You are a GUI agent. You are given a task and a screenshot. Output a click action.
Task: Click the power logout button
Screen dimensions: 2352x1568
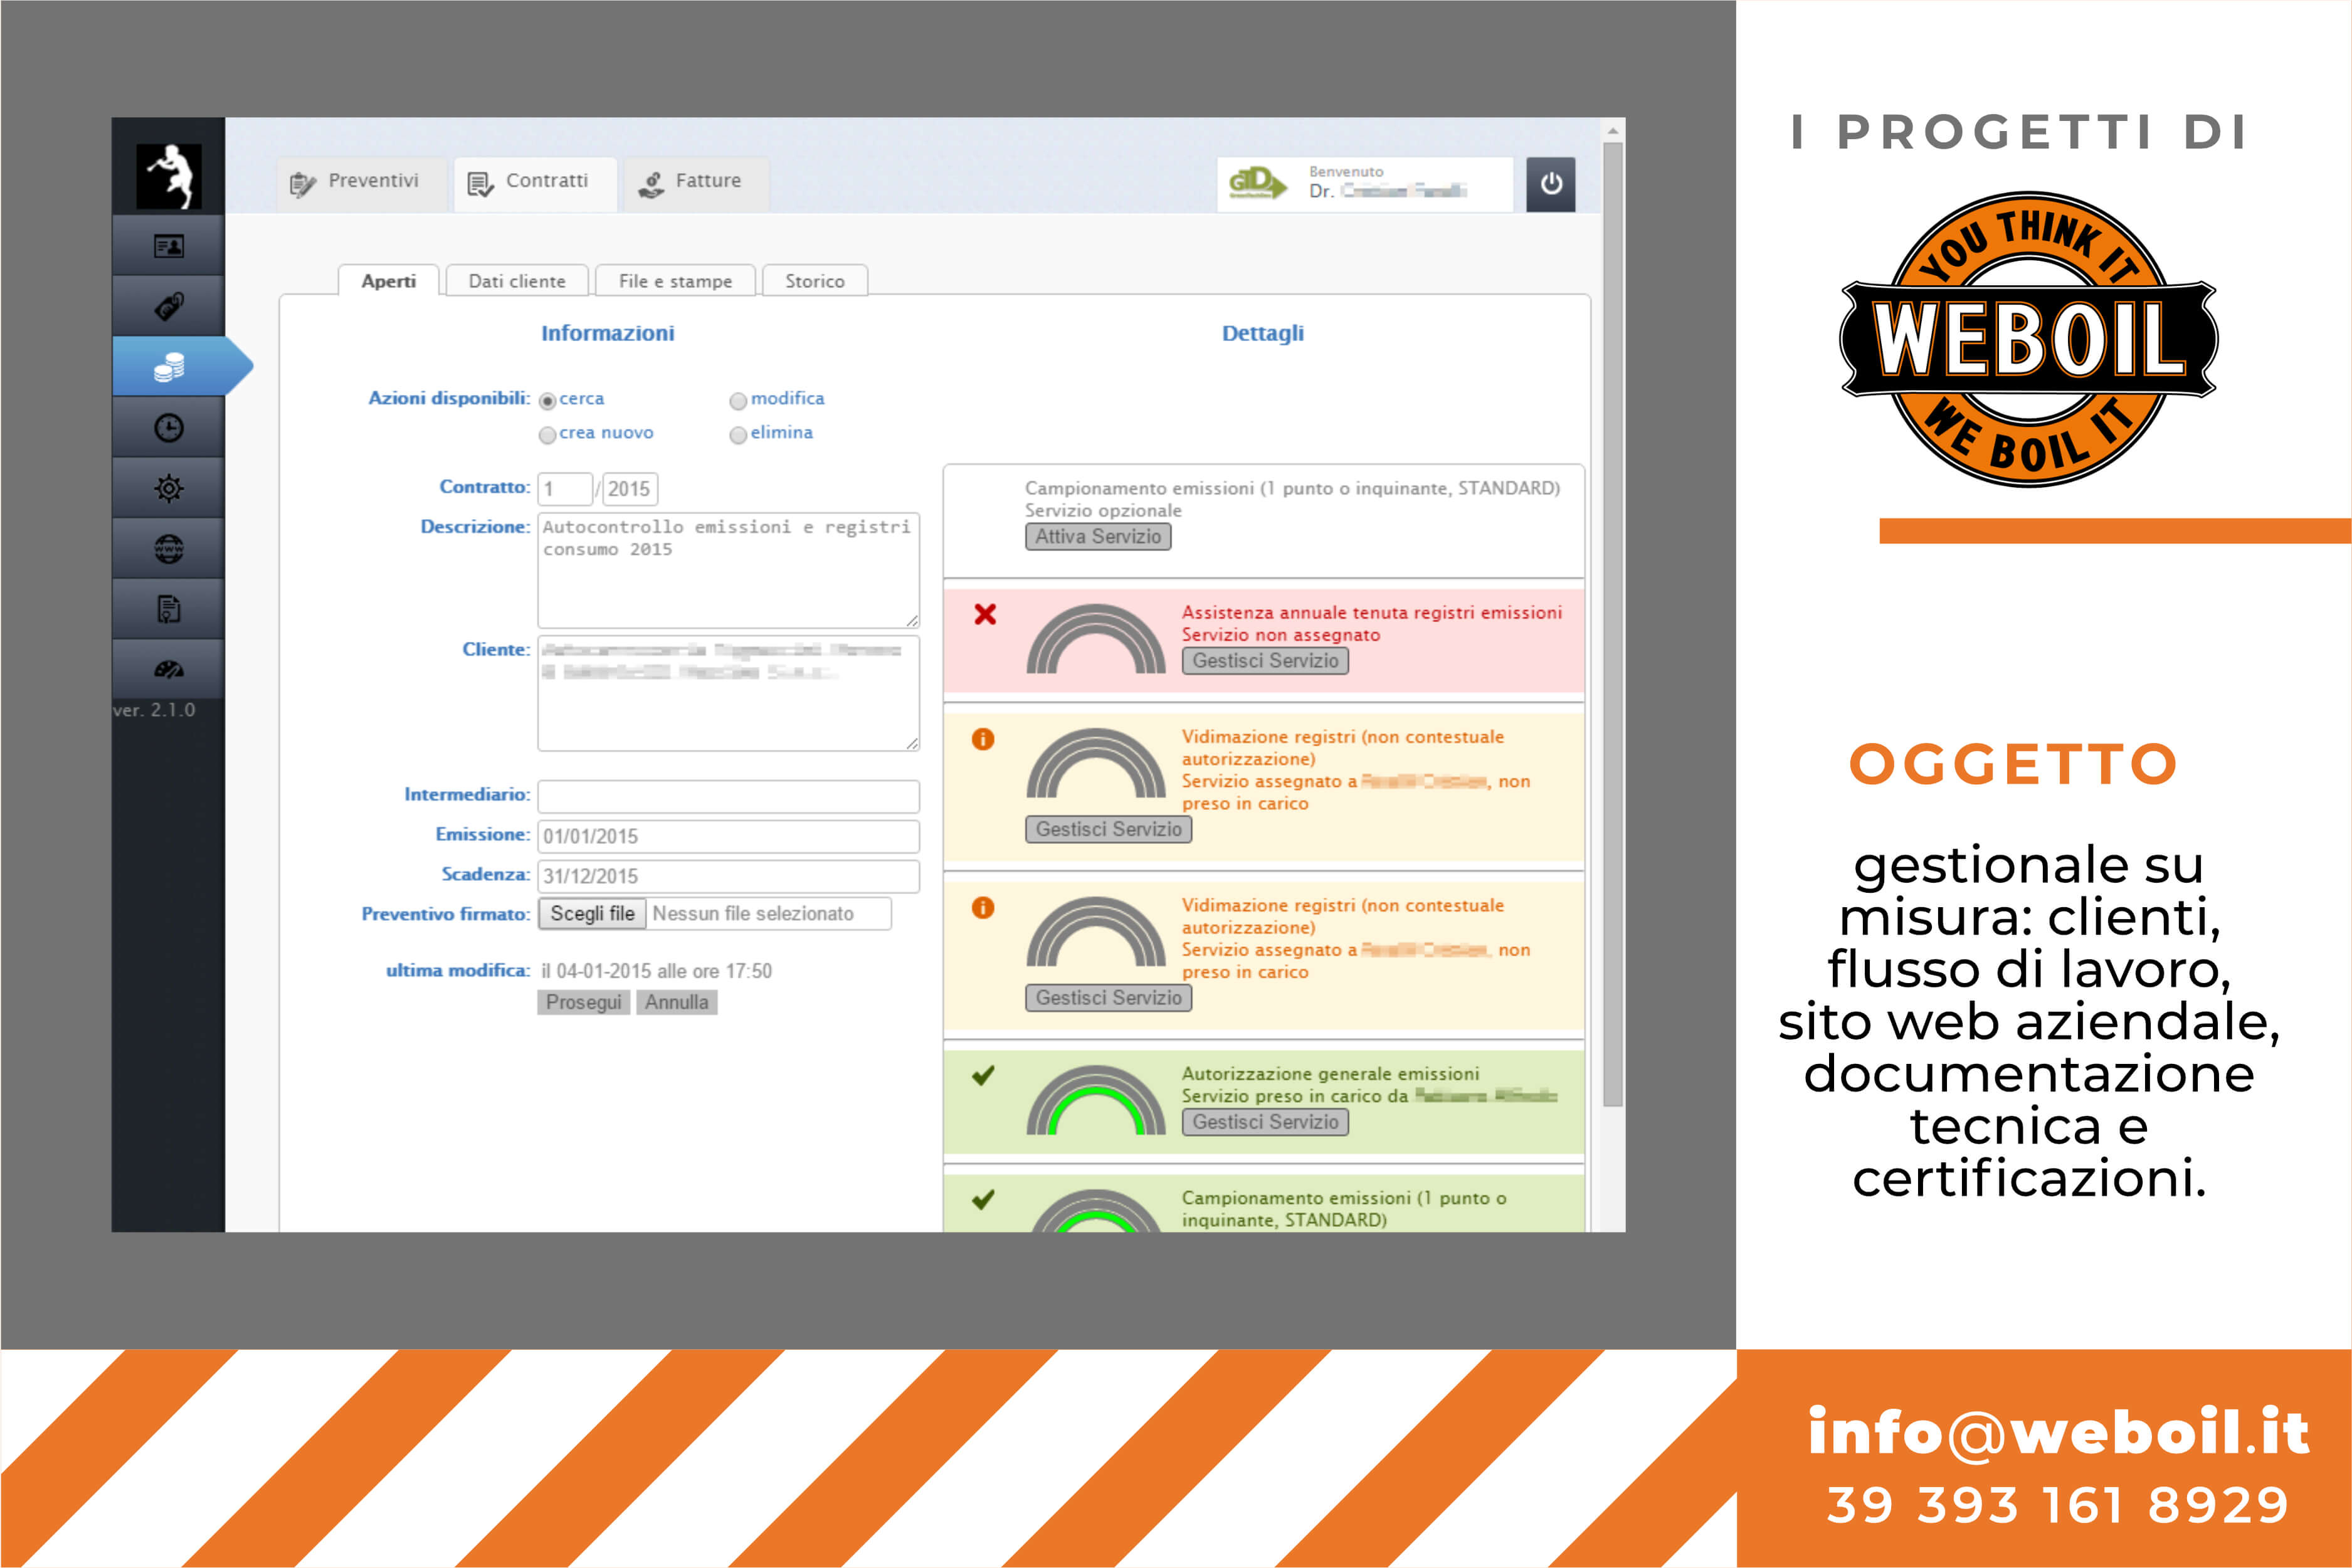click(x=1551, y=184)
